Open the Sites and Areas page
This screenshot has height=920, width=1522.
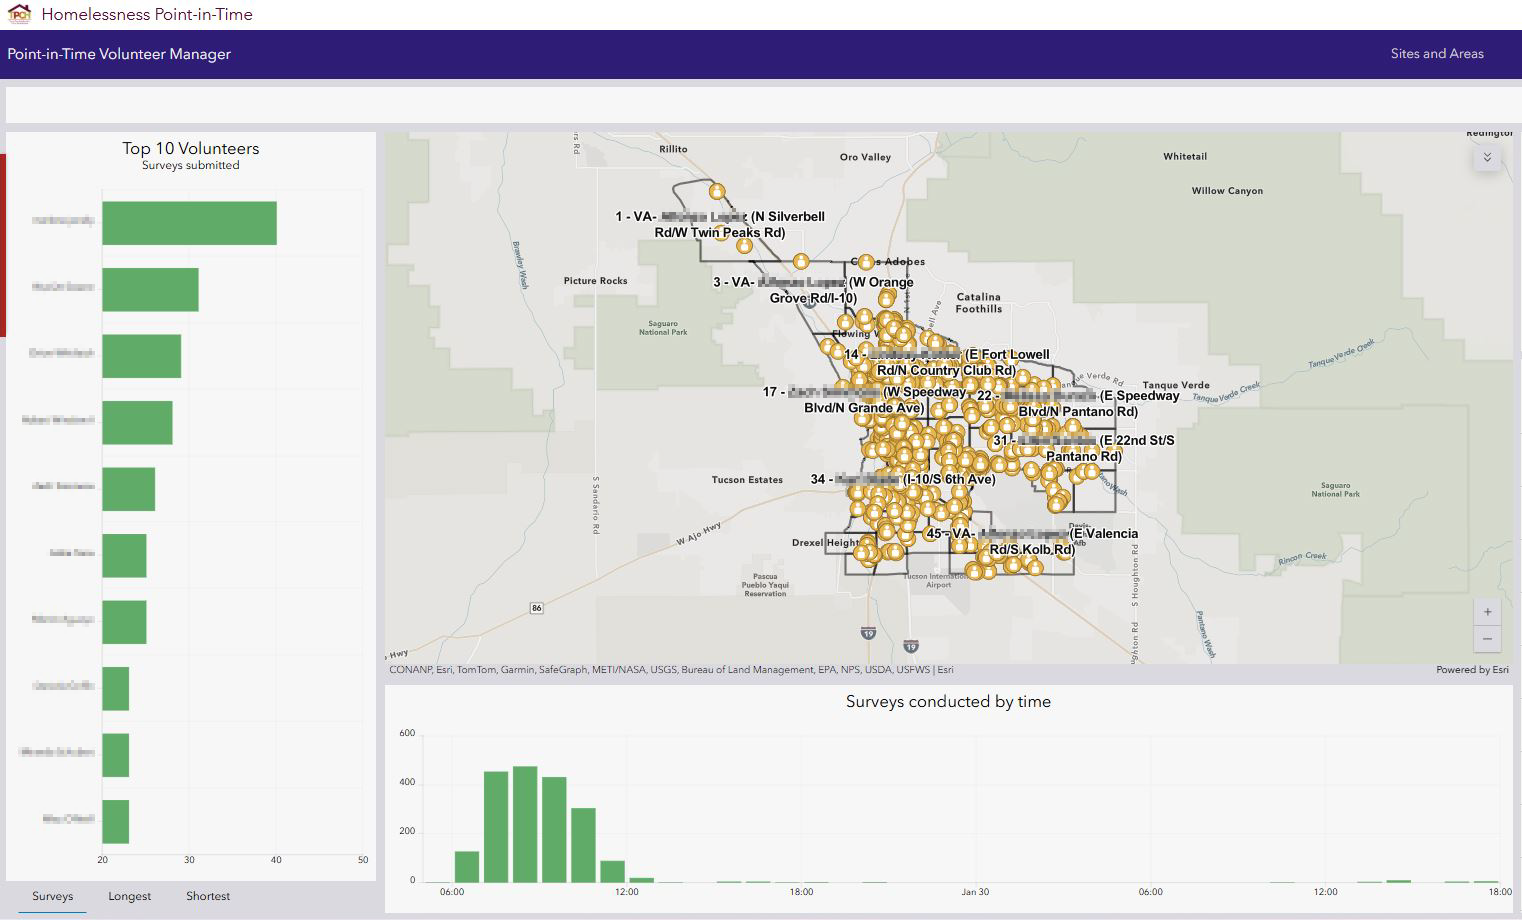1437,53
